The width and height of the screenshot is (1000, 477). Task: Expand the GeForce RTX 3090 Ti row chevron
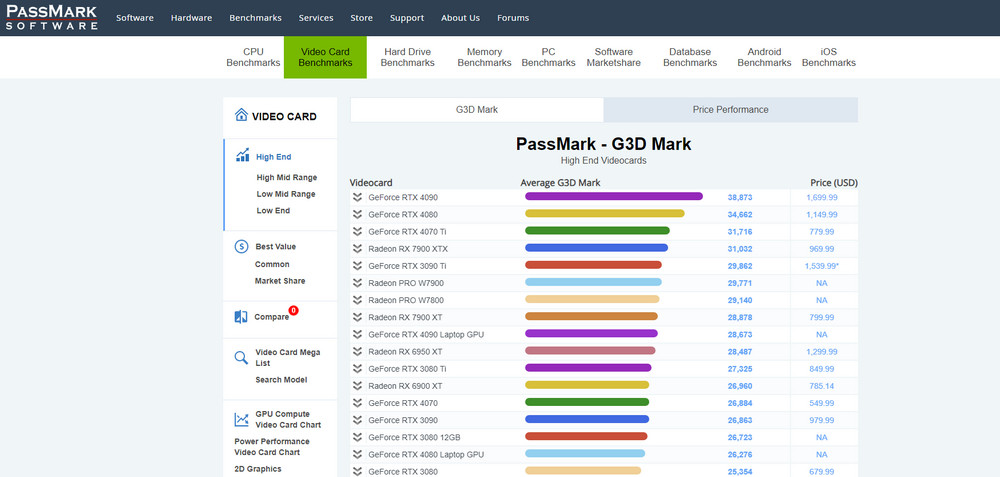(x=357, y=266)
